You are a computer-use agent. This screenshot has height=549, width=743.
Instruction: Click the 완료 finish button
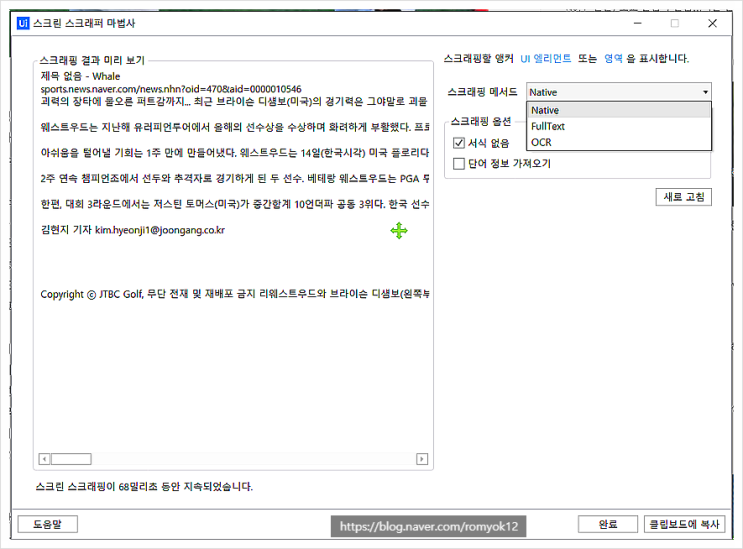tap(607, 524)
